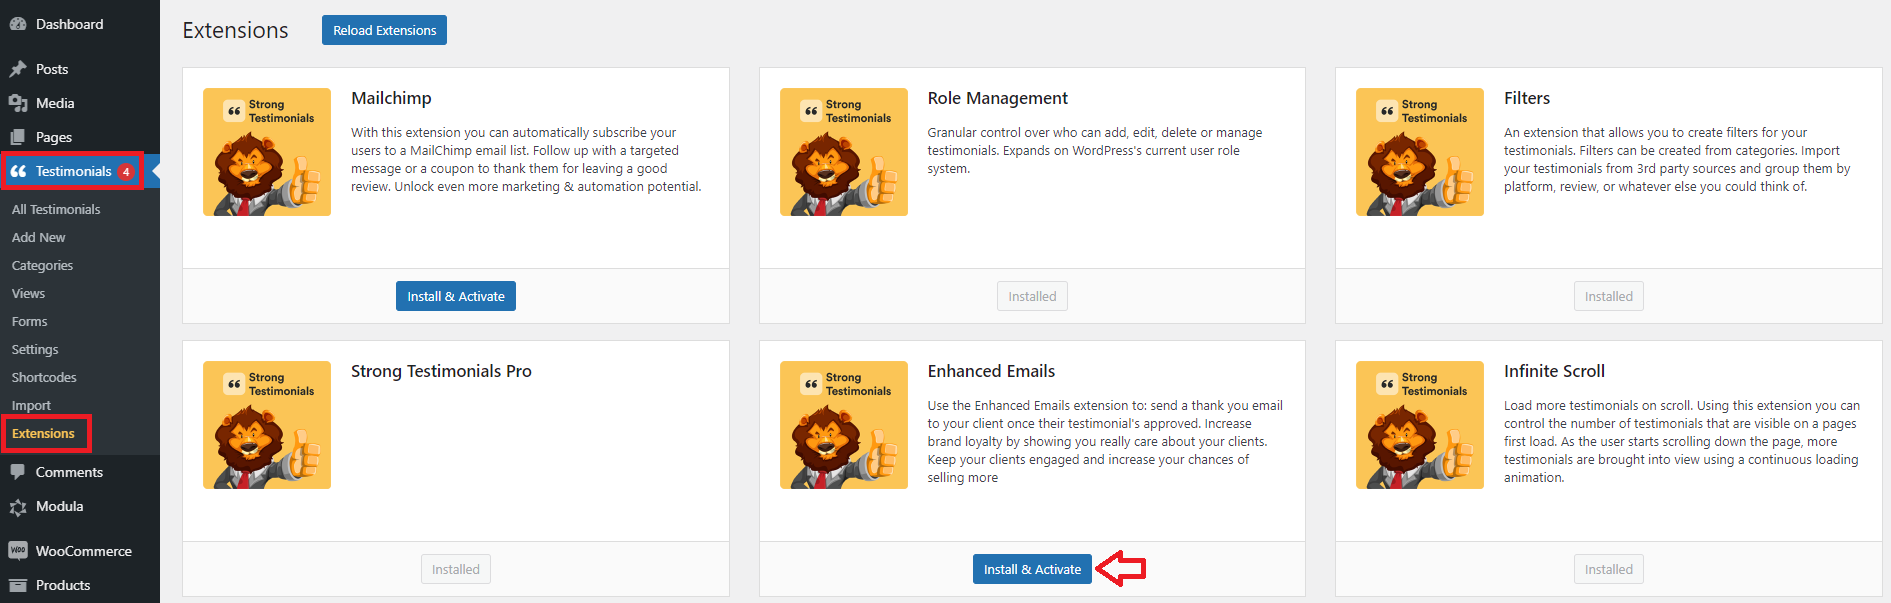1891x603 pixels.
Task: Click the Strong Testimonials Pro thumbnail
Action: [x=267, y=425]
